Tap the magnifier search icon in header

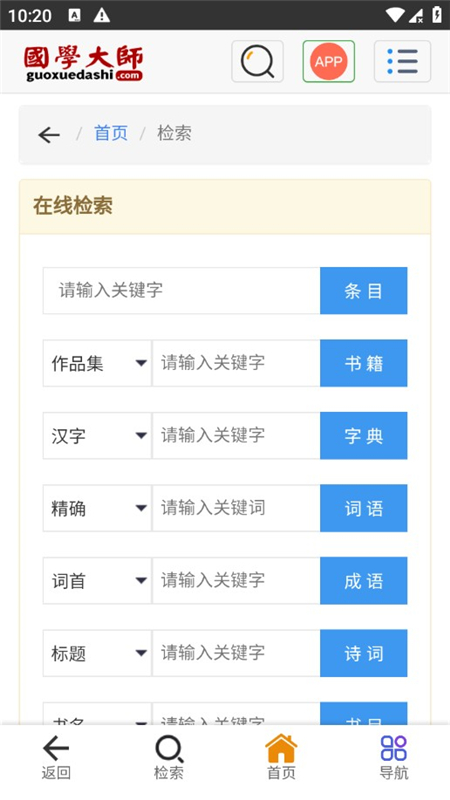point(257,61)
